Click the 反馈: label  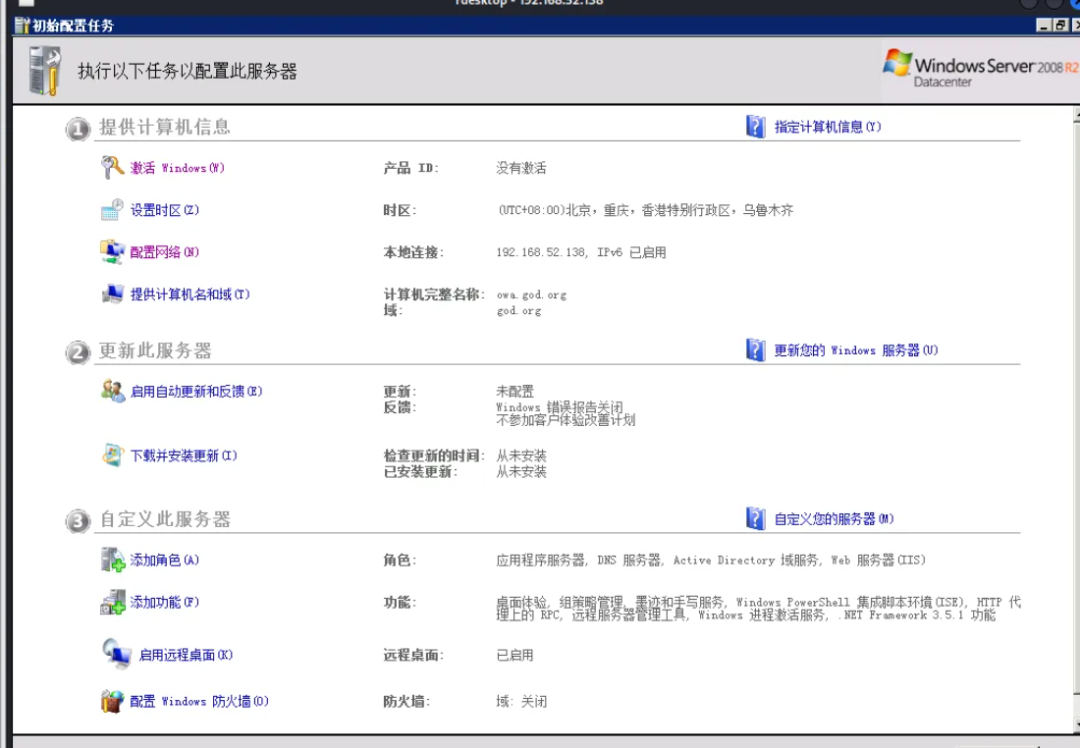(399, 408)
